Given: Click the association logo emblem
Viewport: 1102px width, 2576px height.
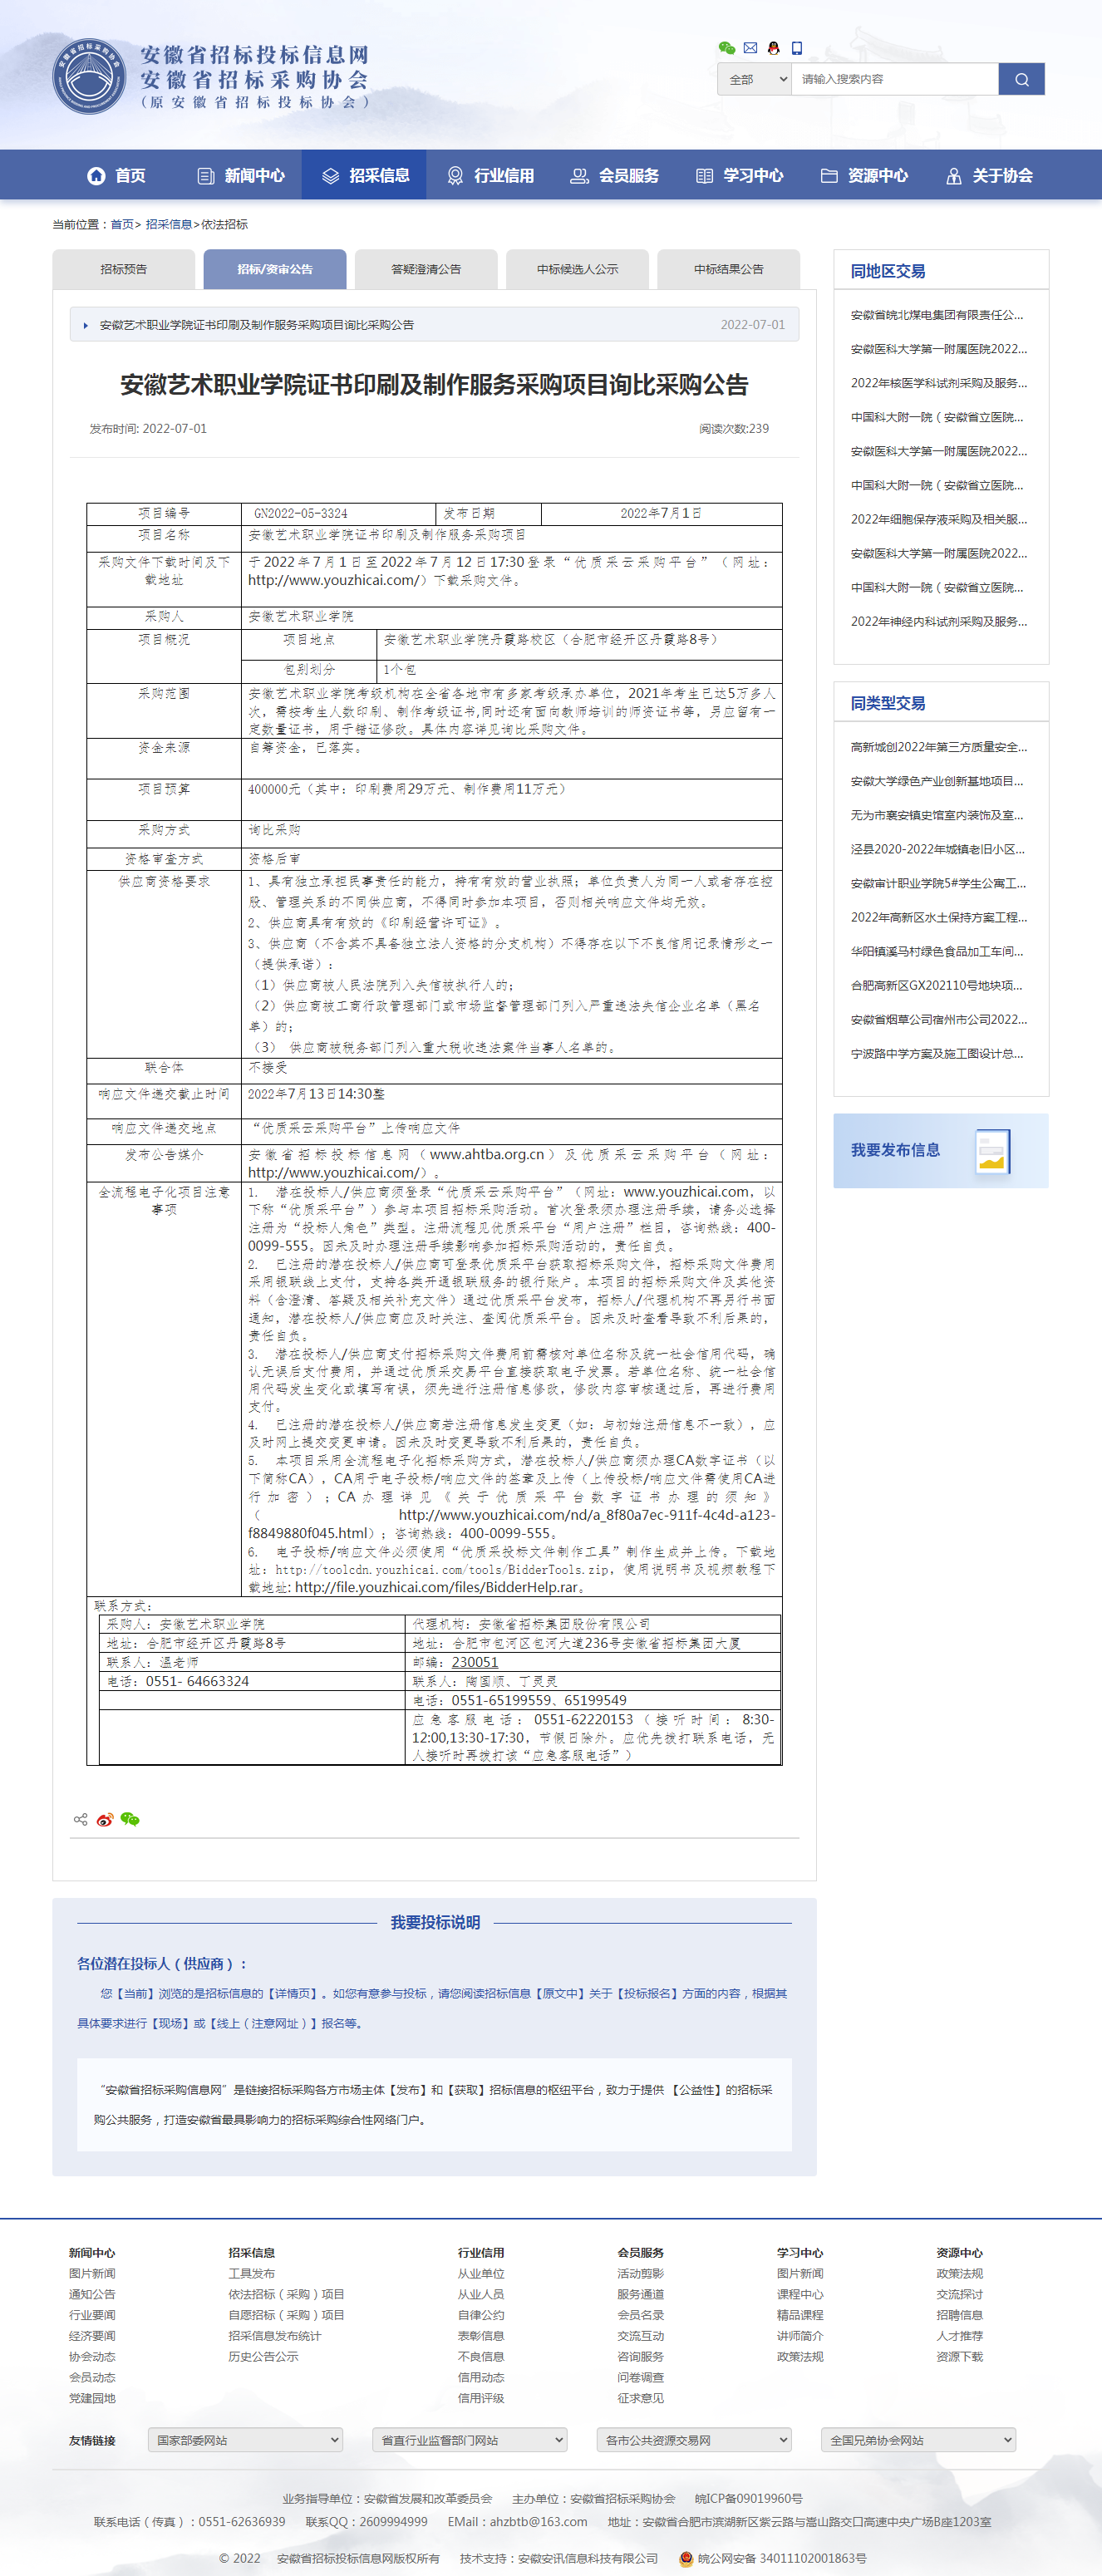Looking at the screenshot, I should pyautogui.click(x=90, y=77).
